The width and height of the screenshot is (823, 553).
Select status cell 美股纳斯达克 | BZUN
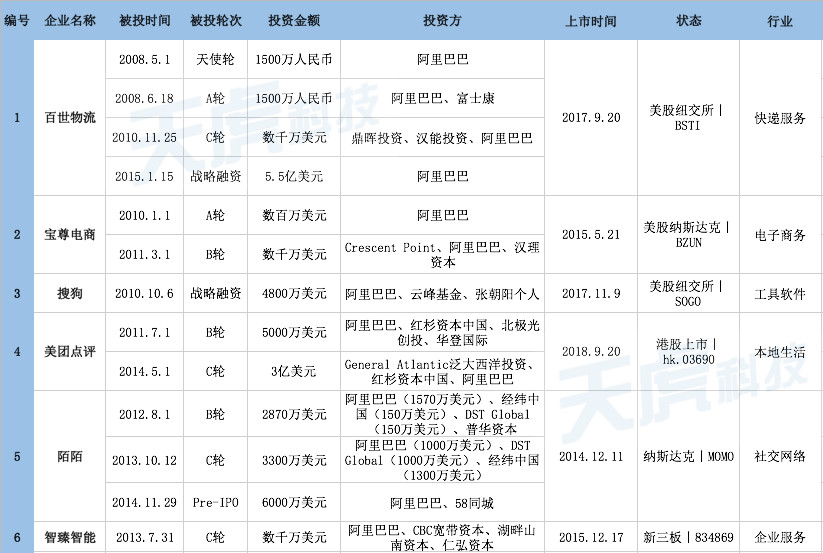[689, 235]
